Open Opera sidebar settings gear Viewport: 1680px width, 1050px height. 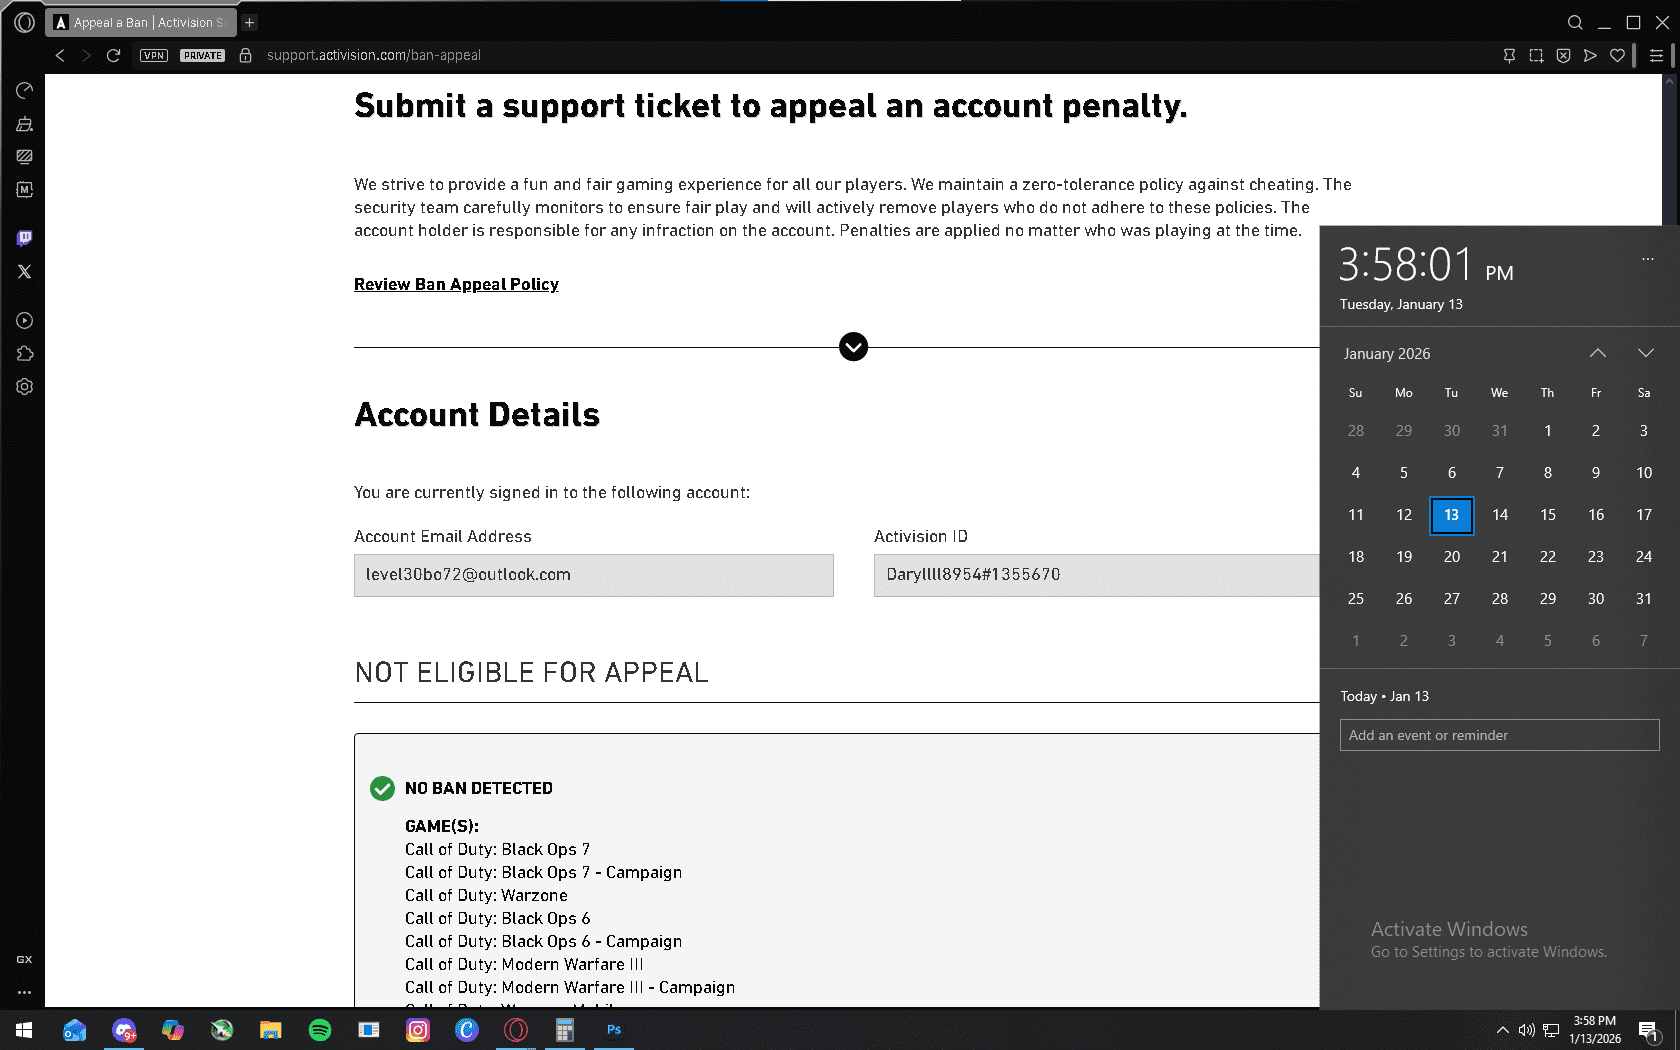(24, 387)
